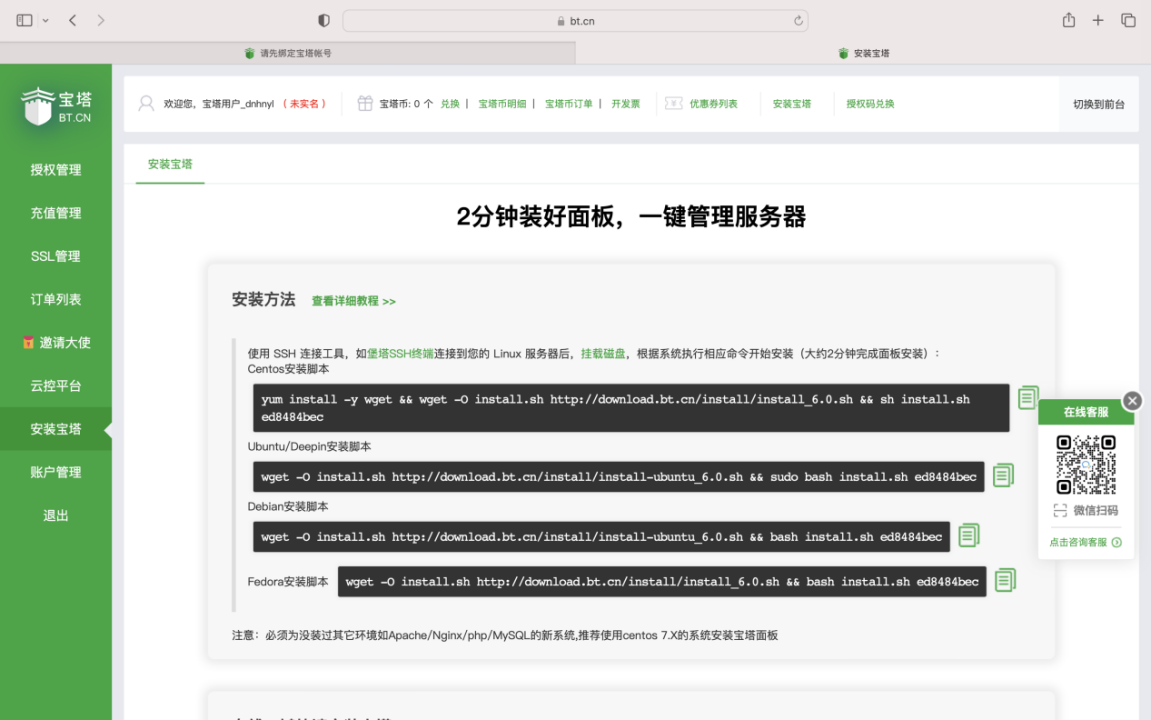Click 切换到前台 button
Viewport: 1151px width, 720px height.
(x=1098, y=104)
